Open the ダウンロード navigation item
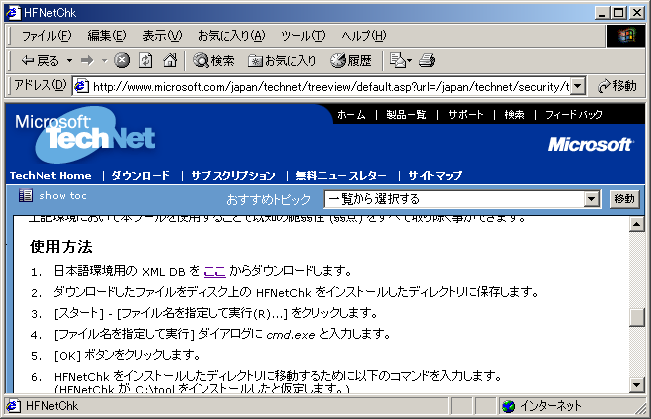The width and height of the screenshot is (651, 419). coord(140,176)
